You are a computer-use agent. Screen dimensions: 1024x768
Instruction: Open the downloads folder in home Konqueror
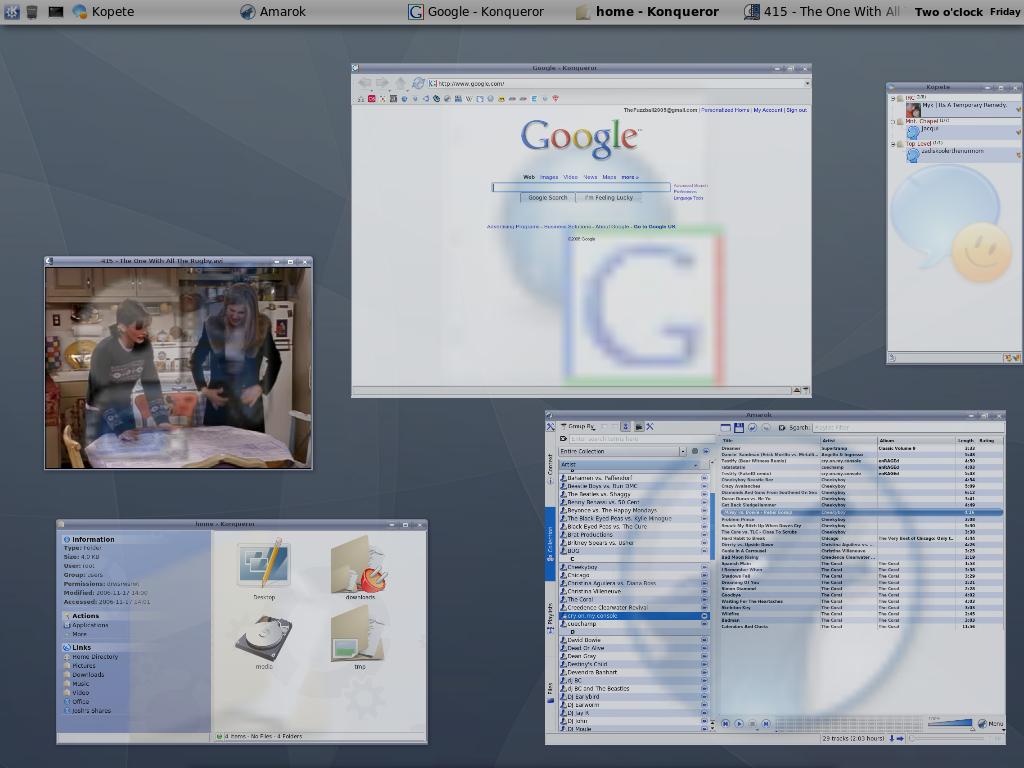360,569
